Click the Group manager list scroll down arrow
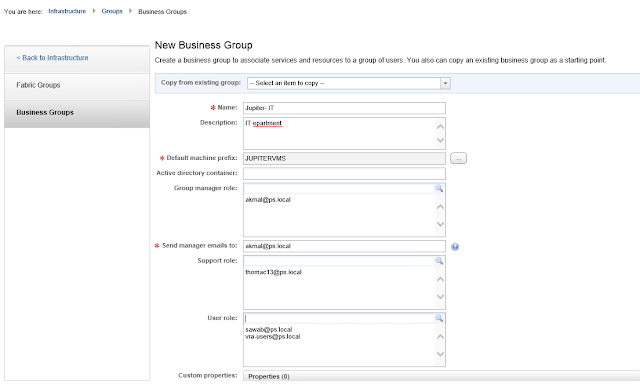640x388 pixels. (440, 224)
